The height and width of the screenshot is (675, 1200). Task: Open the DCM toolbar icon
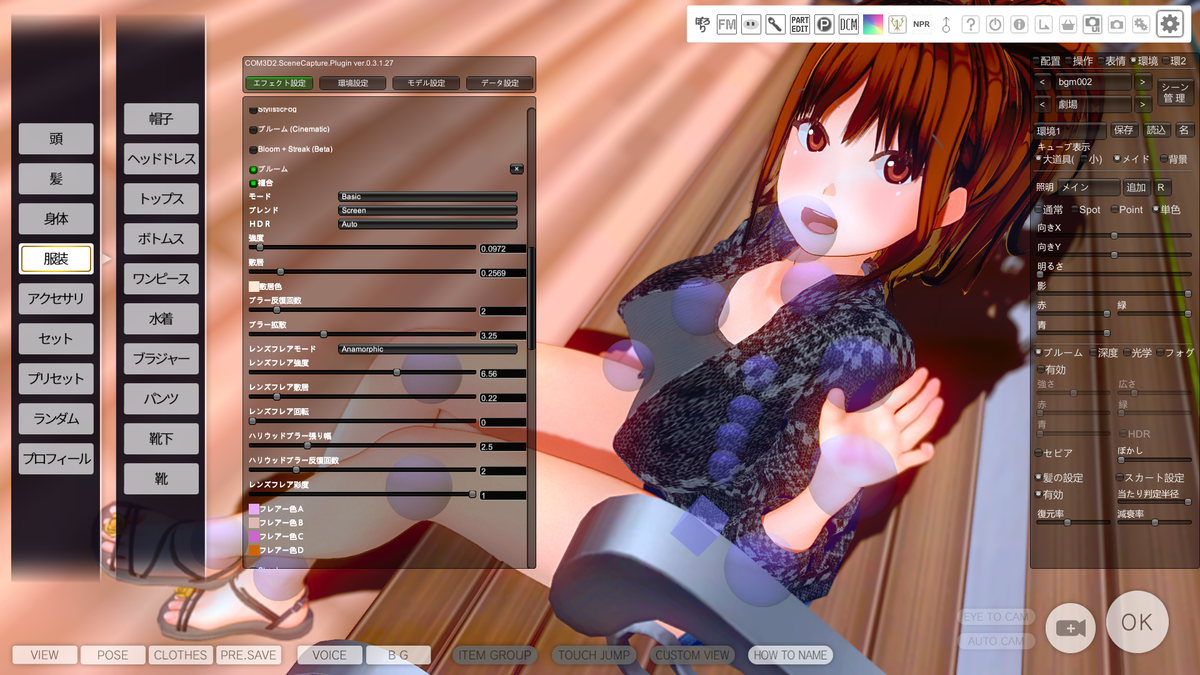coord(848,24)
